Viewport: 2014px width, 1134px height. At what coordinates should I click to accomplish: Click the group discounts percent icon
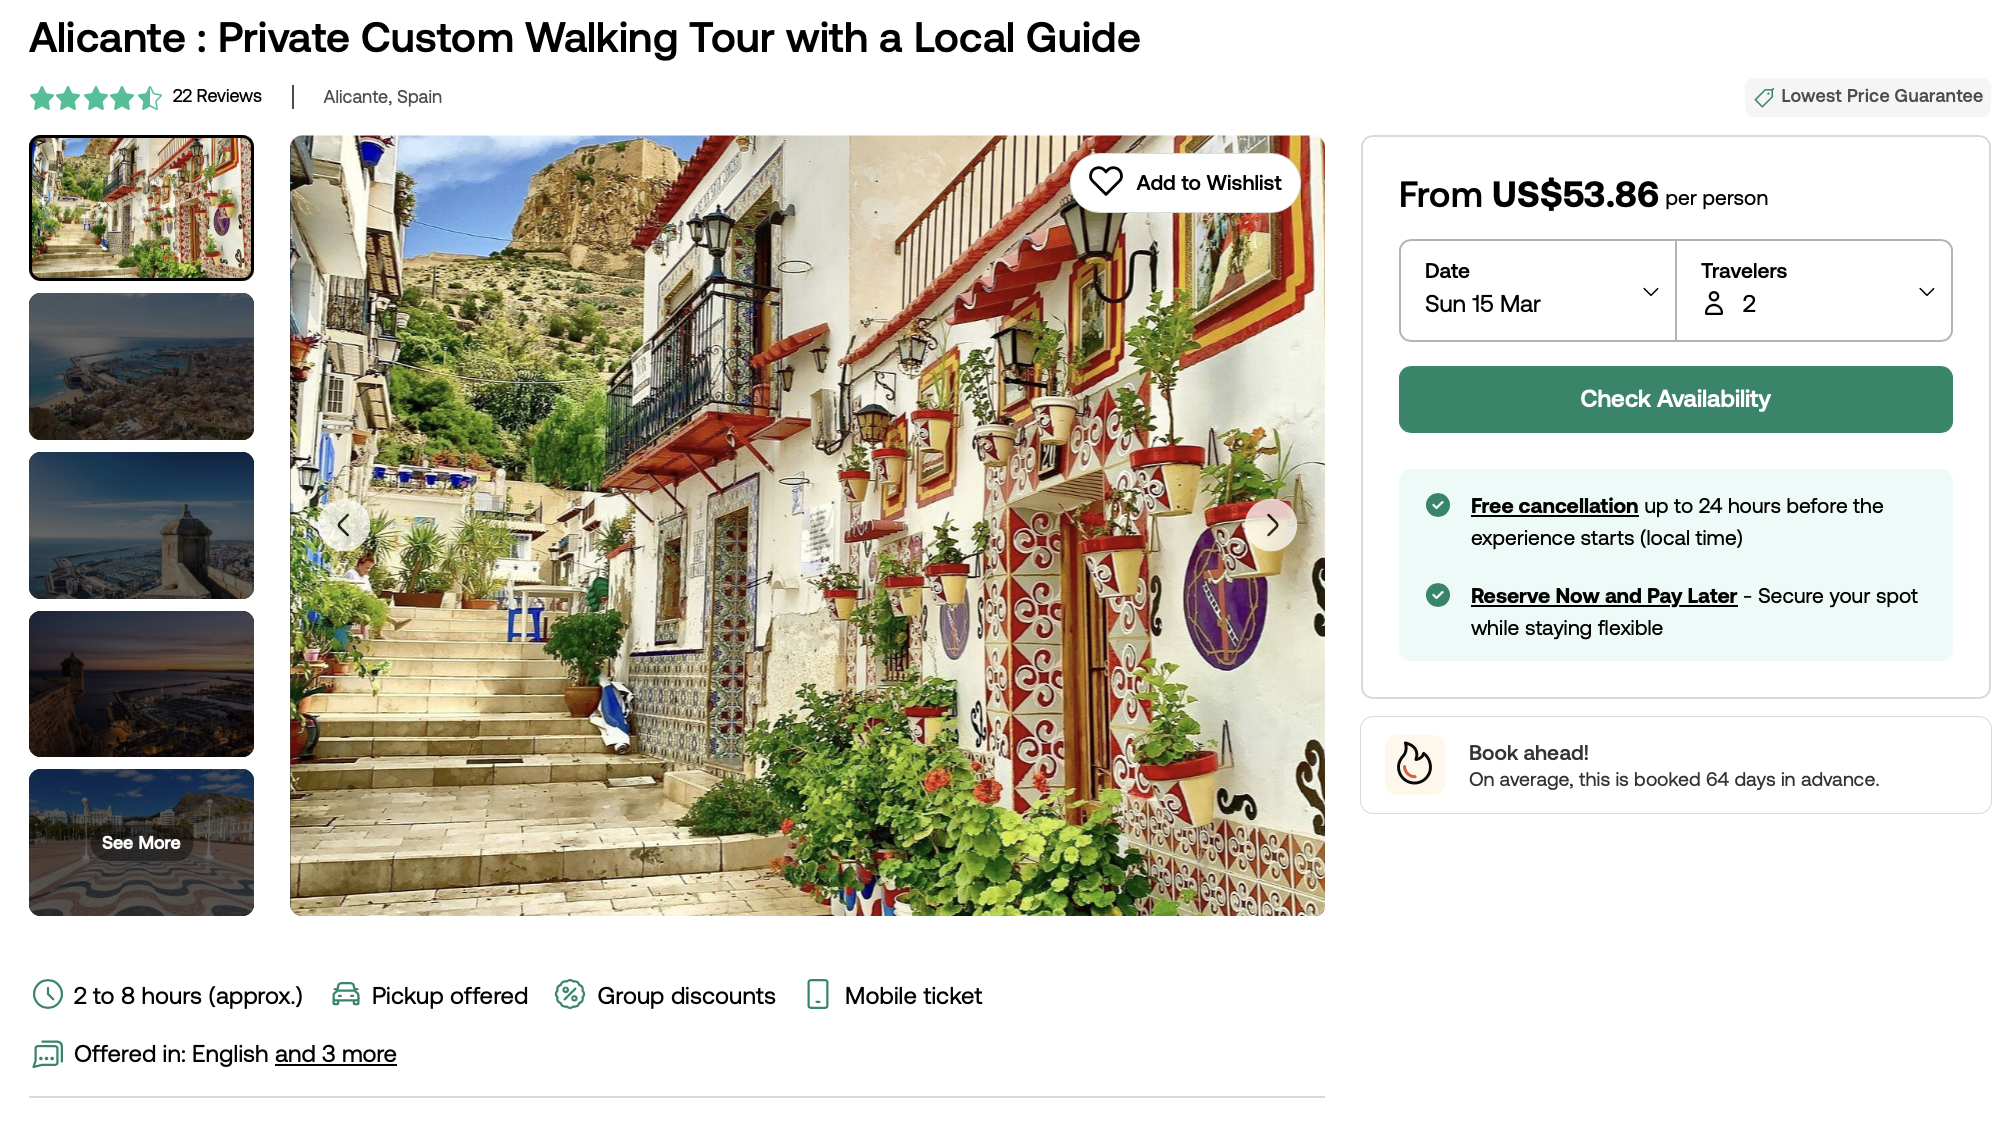570,995
